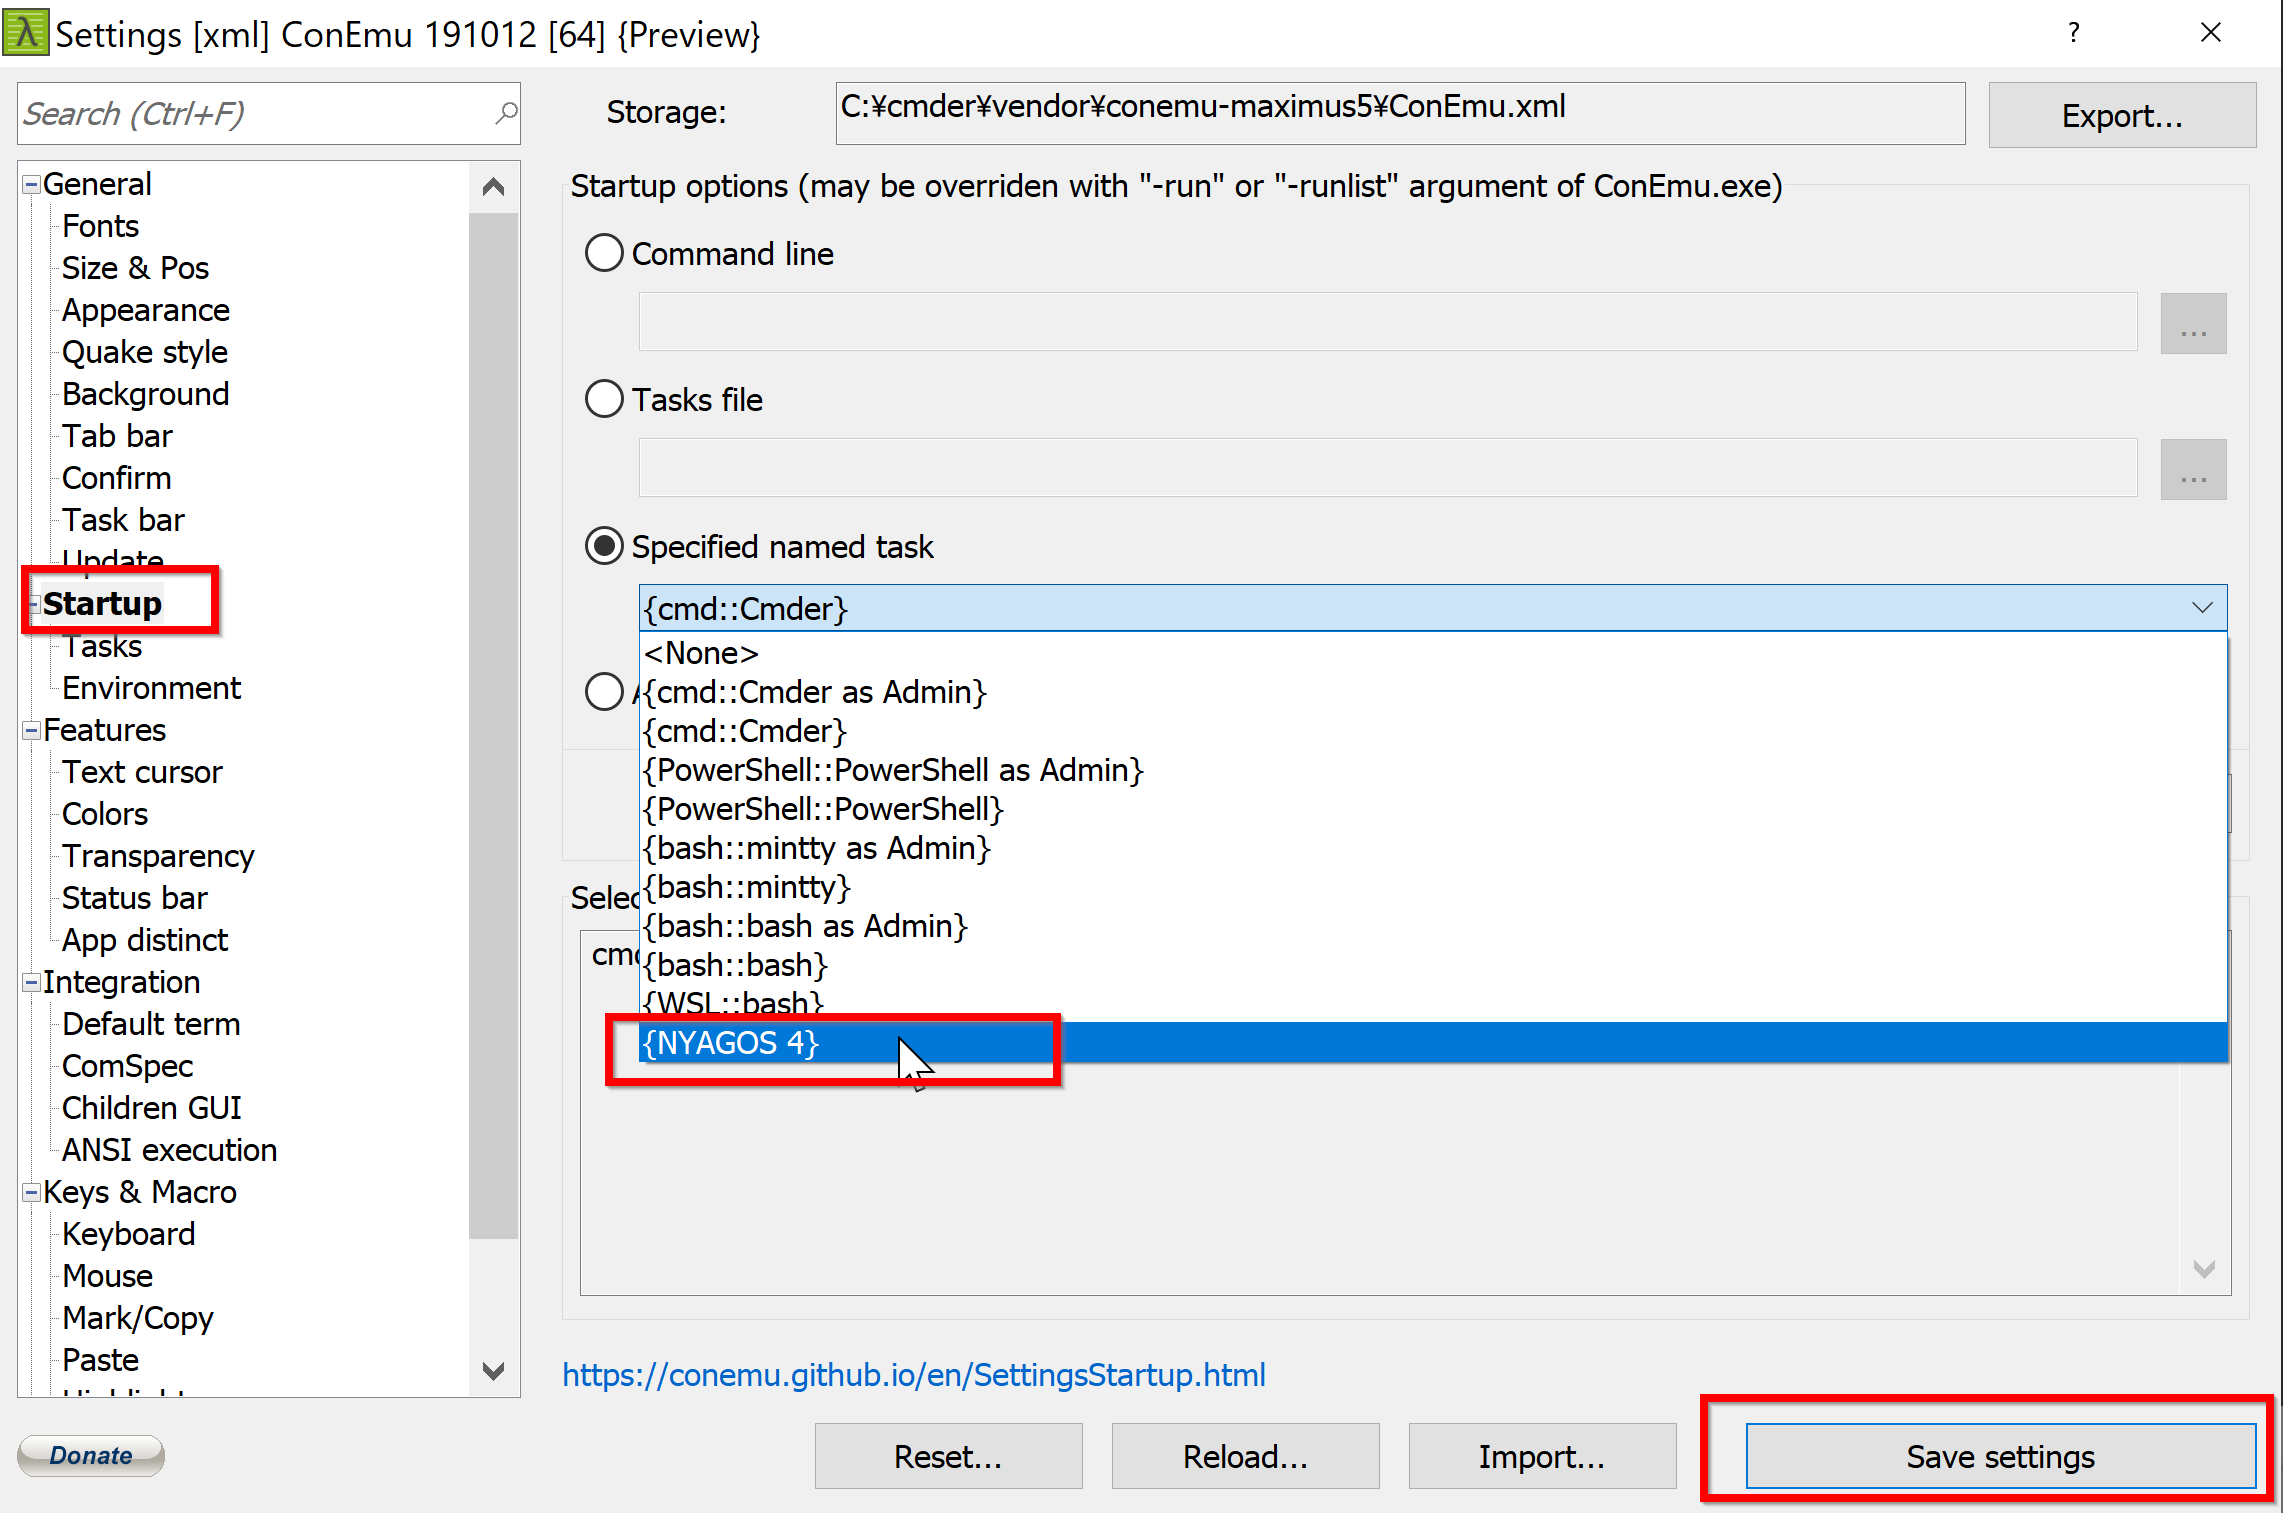Viewport: 2283px width, 1513px height.
Task: Open the Children GUI settings page
Action: [151, 1108]
